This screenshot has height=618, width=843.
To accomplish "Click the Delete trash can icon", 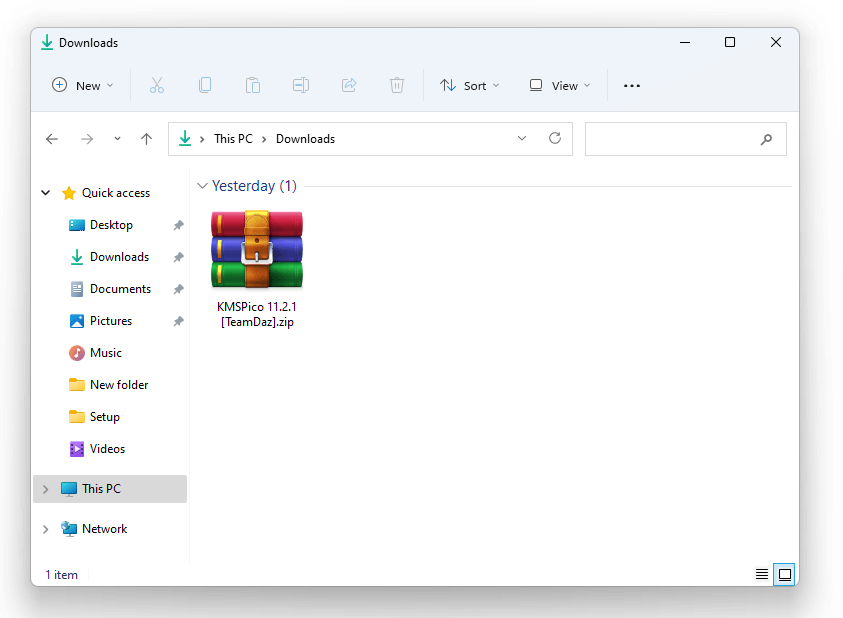I will pos(397,86).
